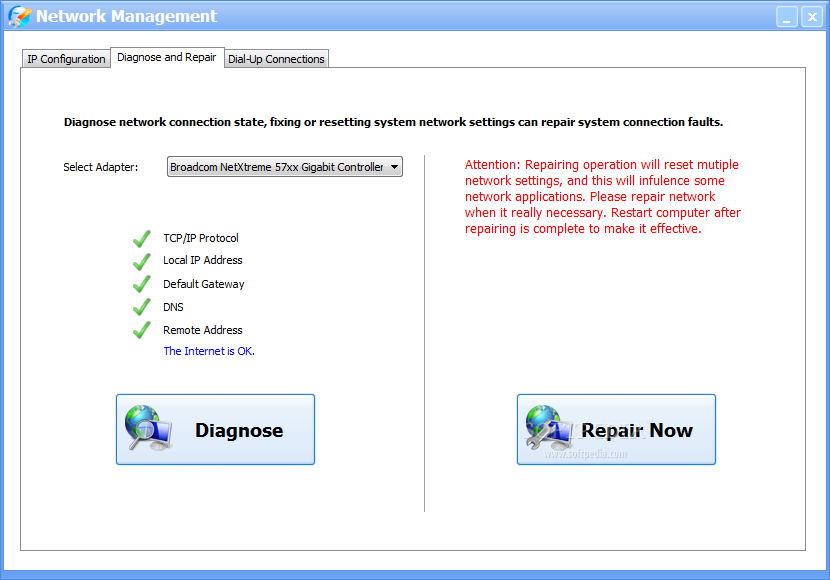Click the Repair Now button
Image resolution: width=830 pixels, height=580 pixels.
tap(616, 430)
